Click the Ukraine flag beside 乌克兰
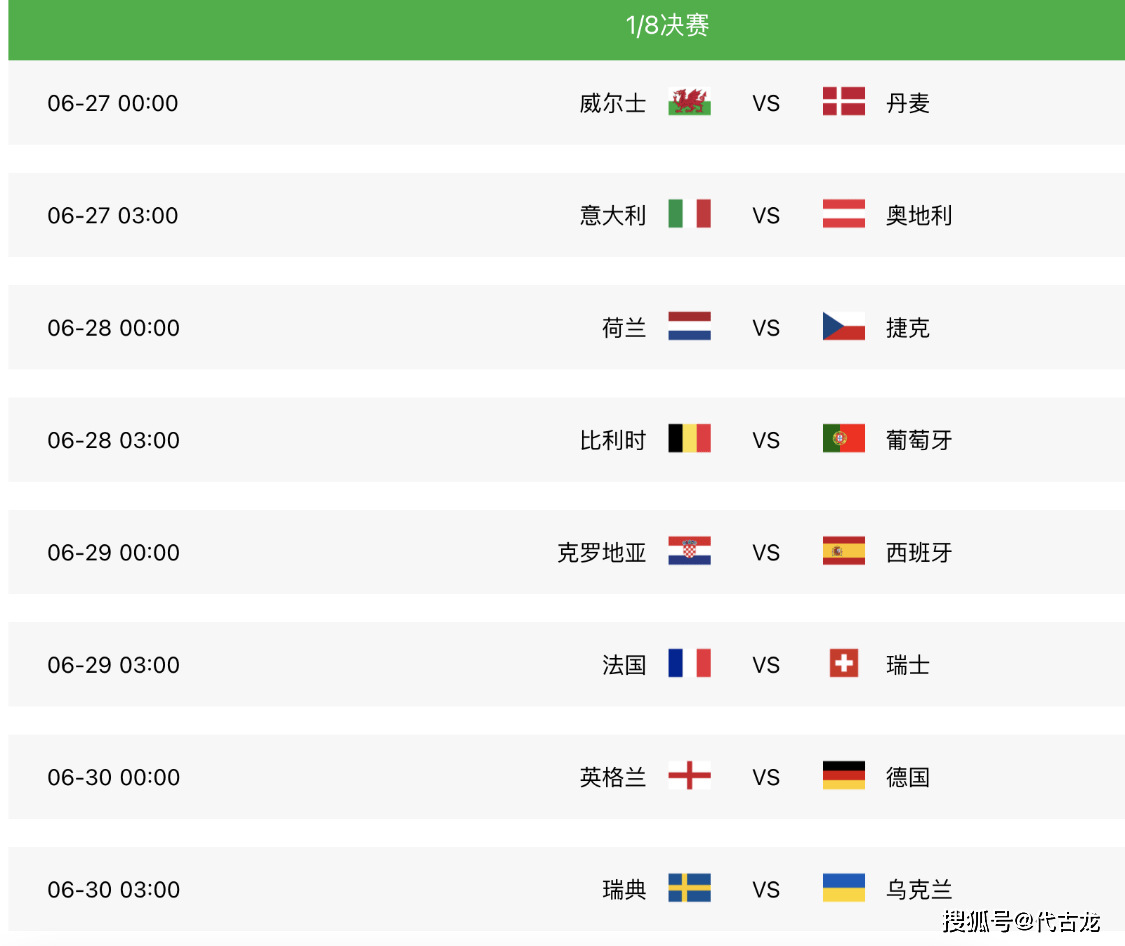 coord(844,888)
